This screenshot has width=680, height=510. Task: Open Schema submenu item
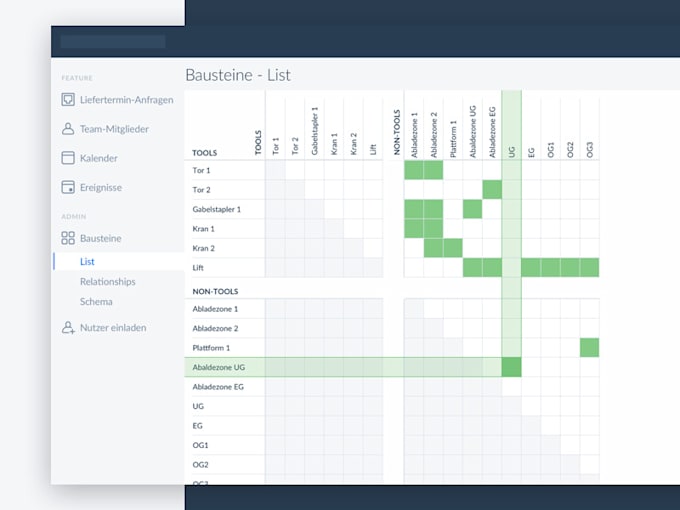pyautogui.click(x=96, y=301)
